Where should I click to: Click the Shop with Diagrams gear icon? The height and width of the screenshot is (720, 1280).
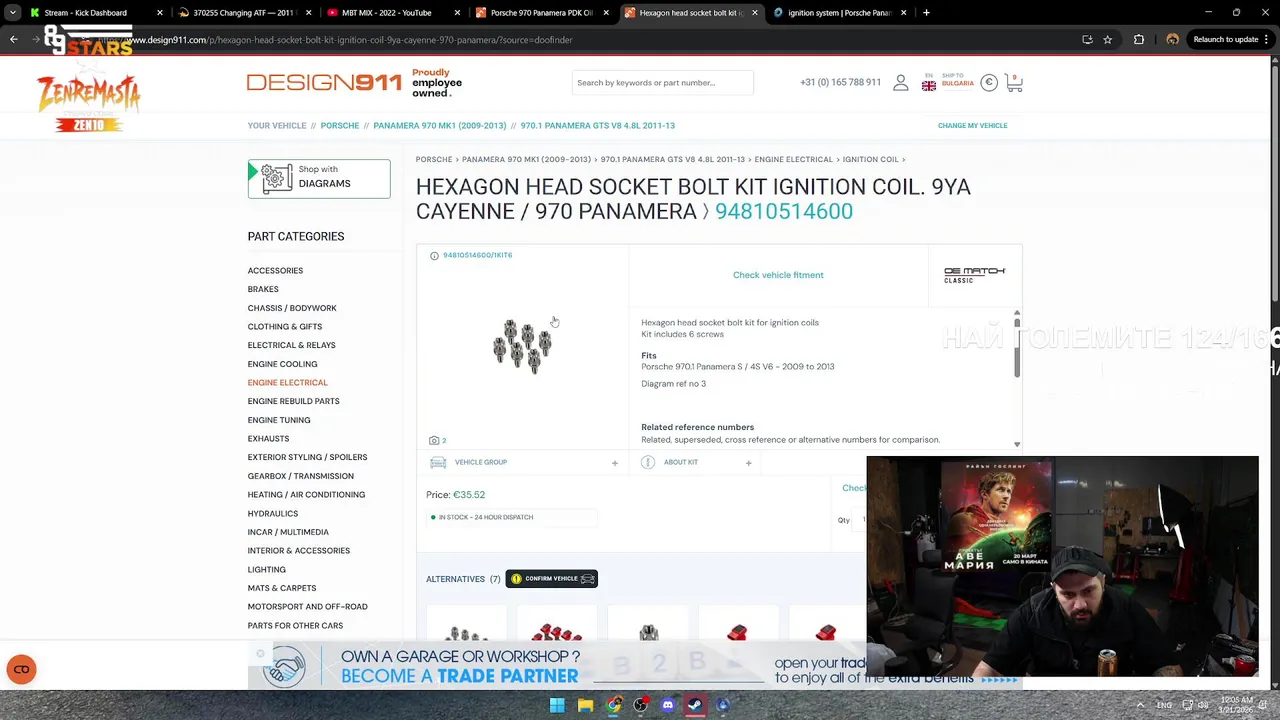(276, 178)
